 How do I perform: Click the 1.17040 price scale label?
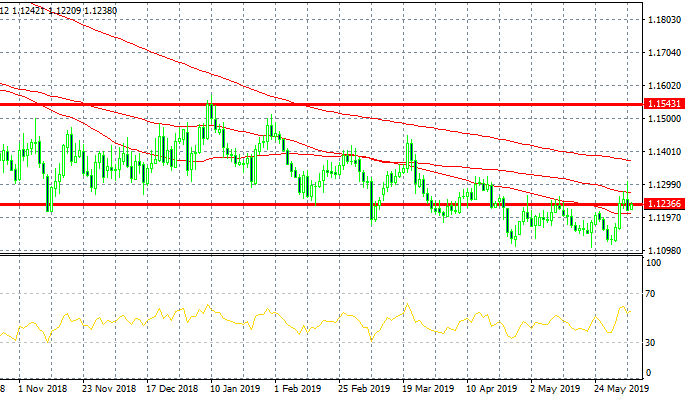[x=663, y=53]
